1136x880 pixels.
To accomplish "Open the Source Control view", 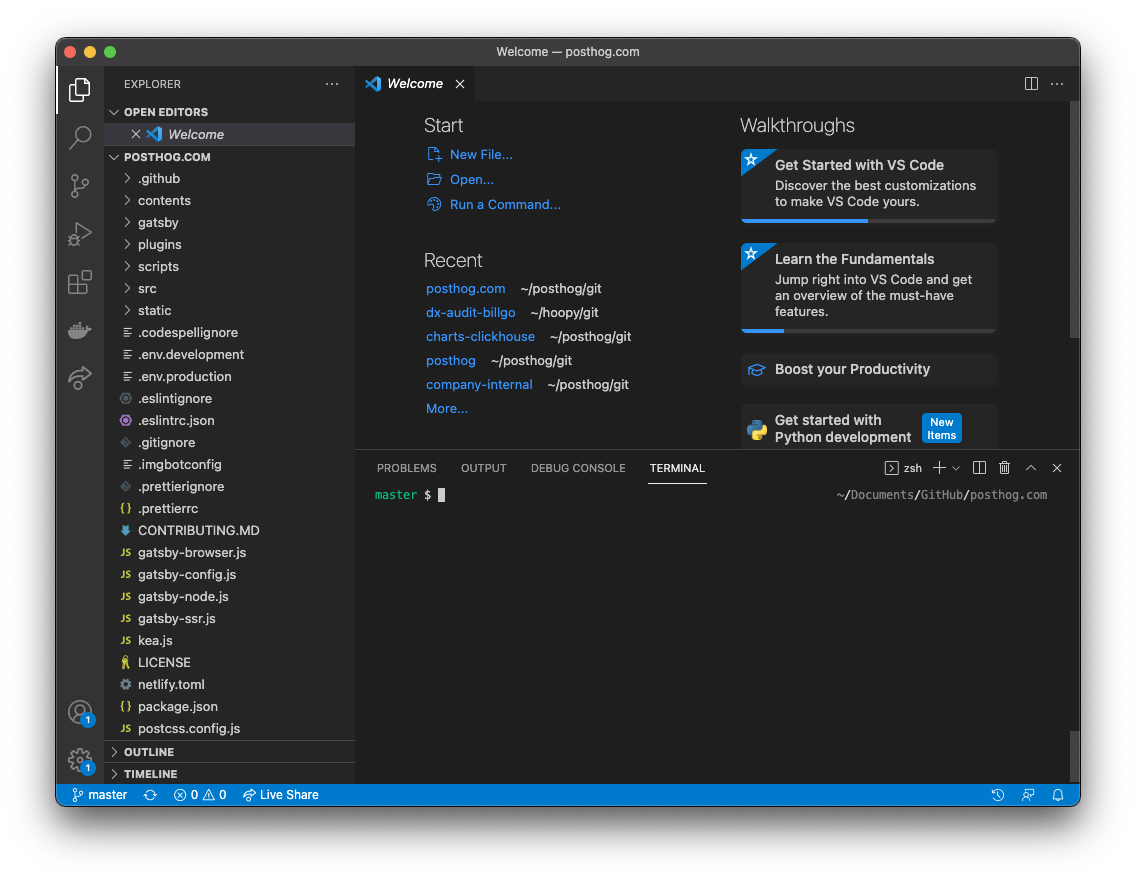I will (80, 186).
